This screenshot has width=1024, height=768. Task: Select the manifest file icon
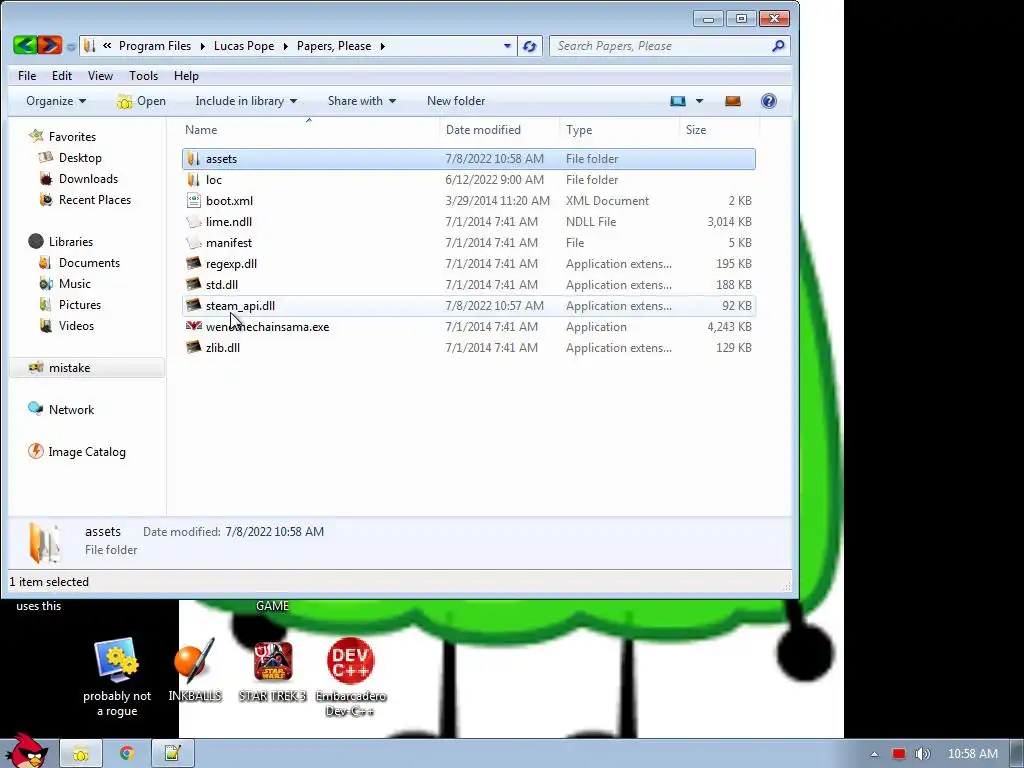[193, 242]
